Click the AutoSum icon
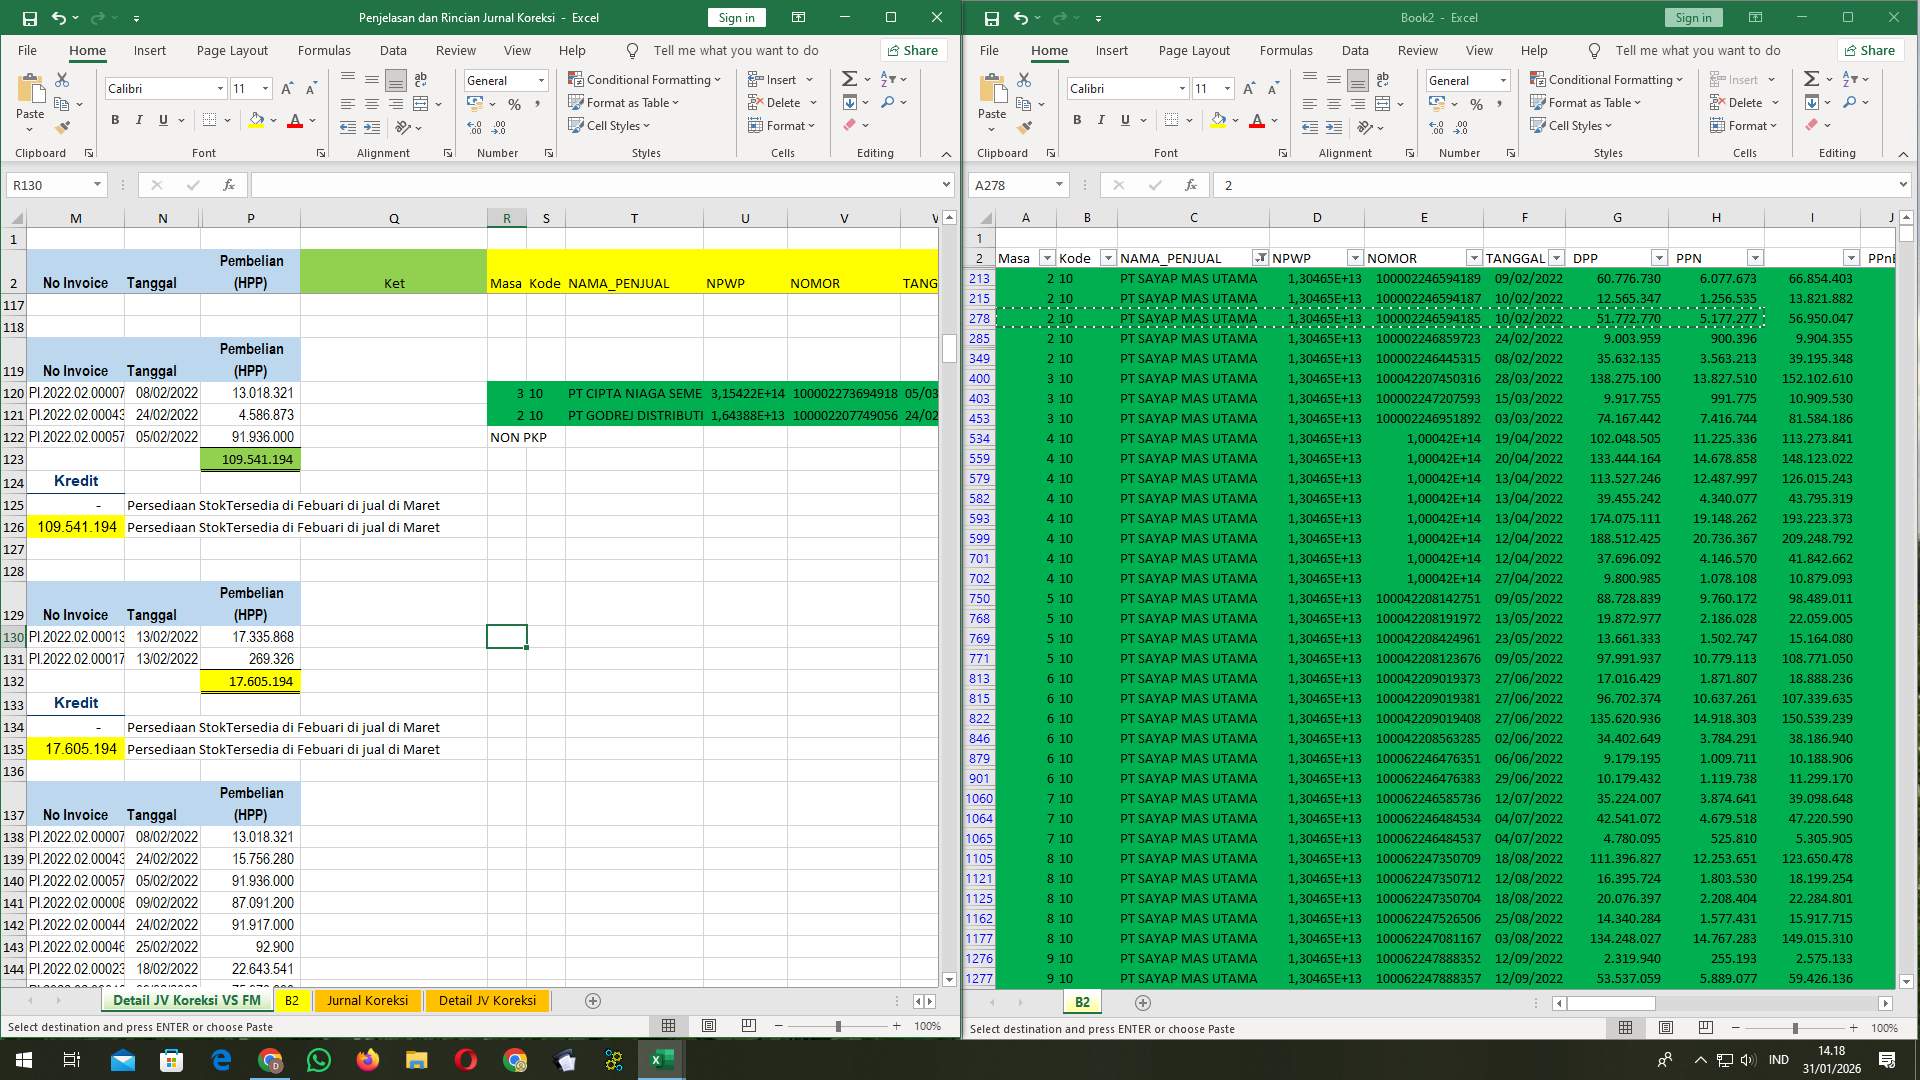 click(x=847, y=77)
